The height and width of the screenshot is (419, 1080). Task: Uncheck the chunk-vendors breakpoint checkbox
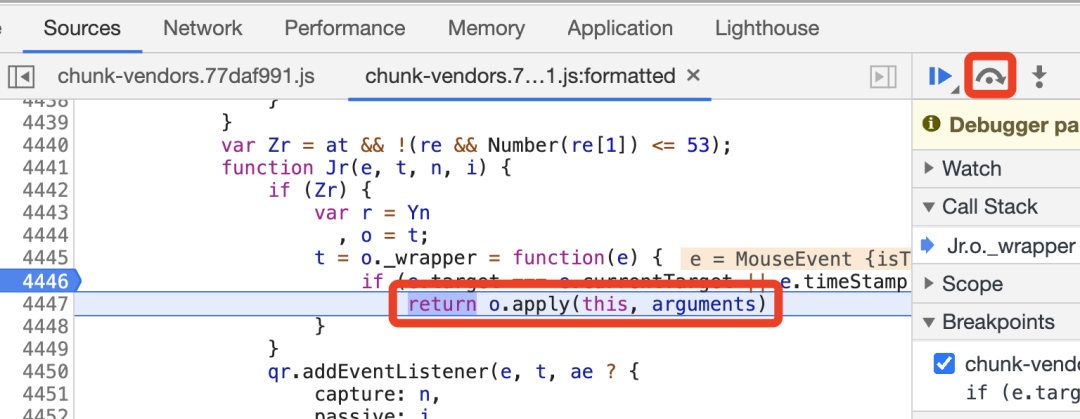[x=944, y=363]
